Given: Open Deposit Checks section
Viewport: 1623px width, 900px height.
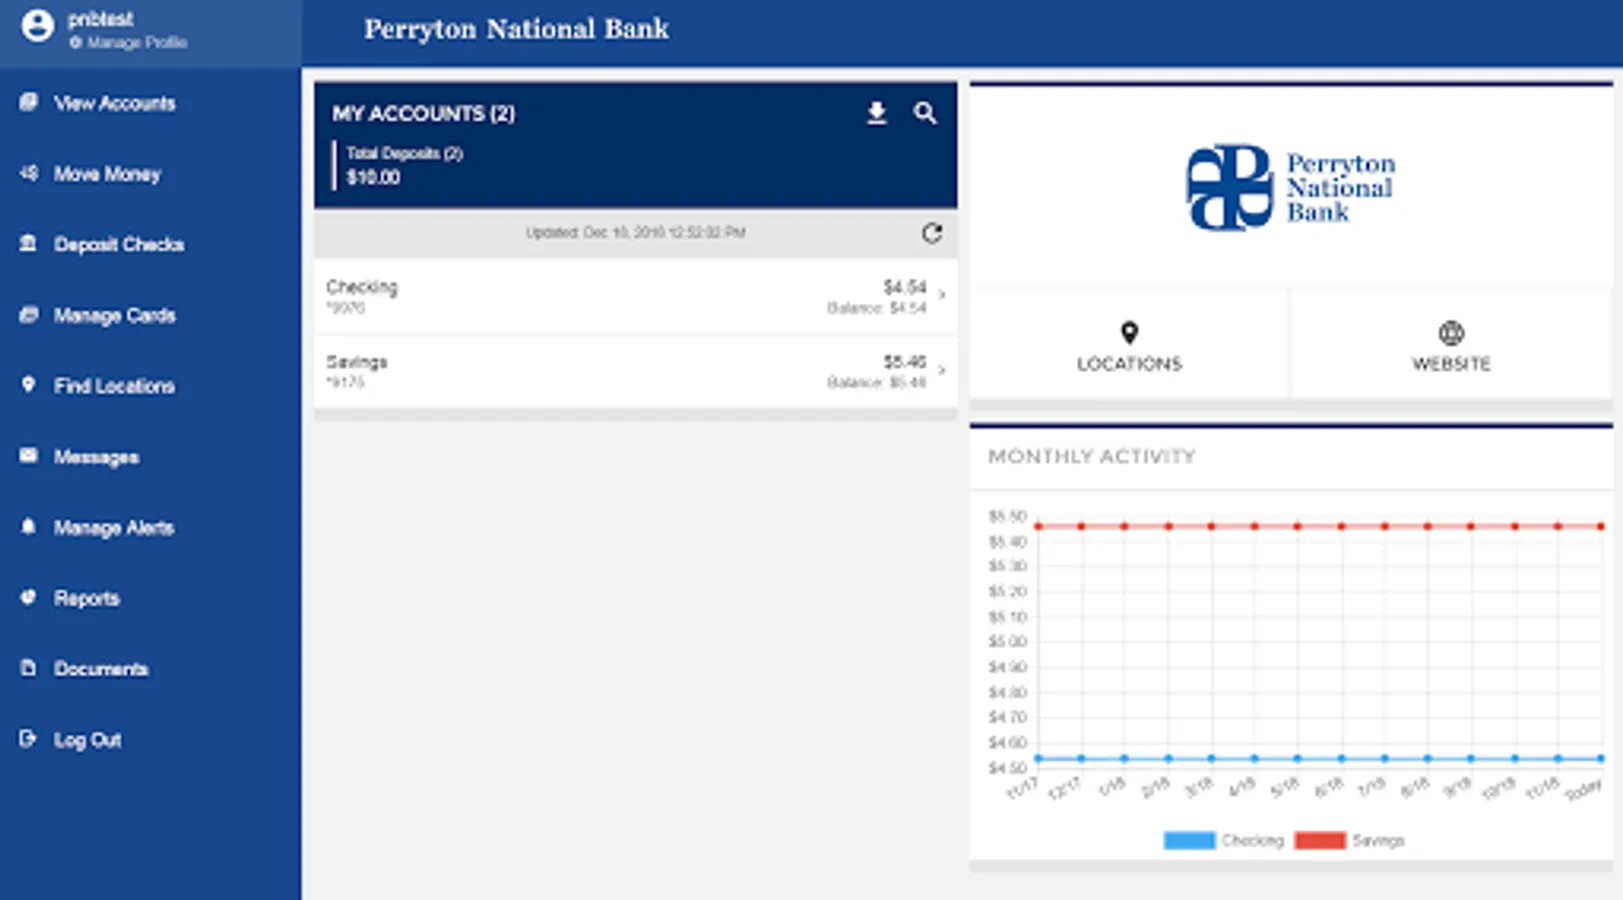Looking at the screenshot, I should [119, 244].
